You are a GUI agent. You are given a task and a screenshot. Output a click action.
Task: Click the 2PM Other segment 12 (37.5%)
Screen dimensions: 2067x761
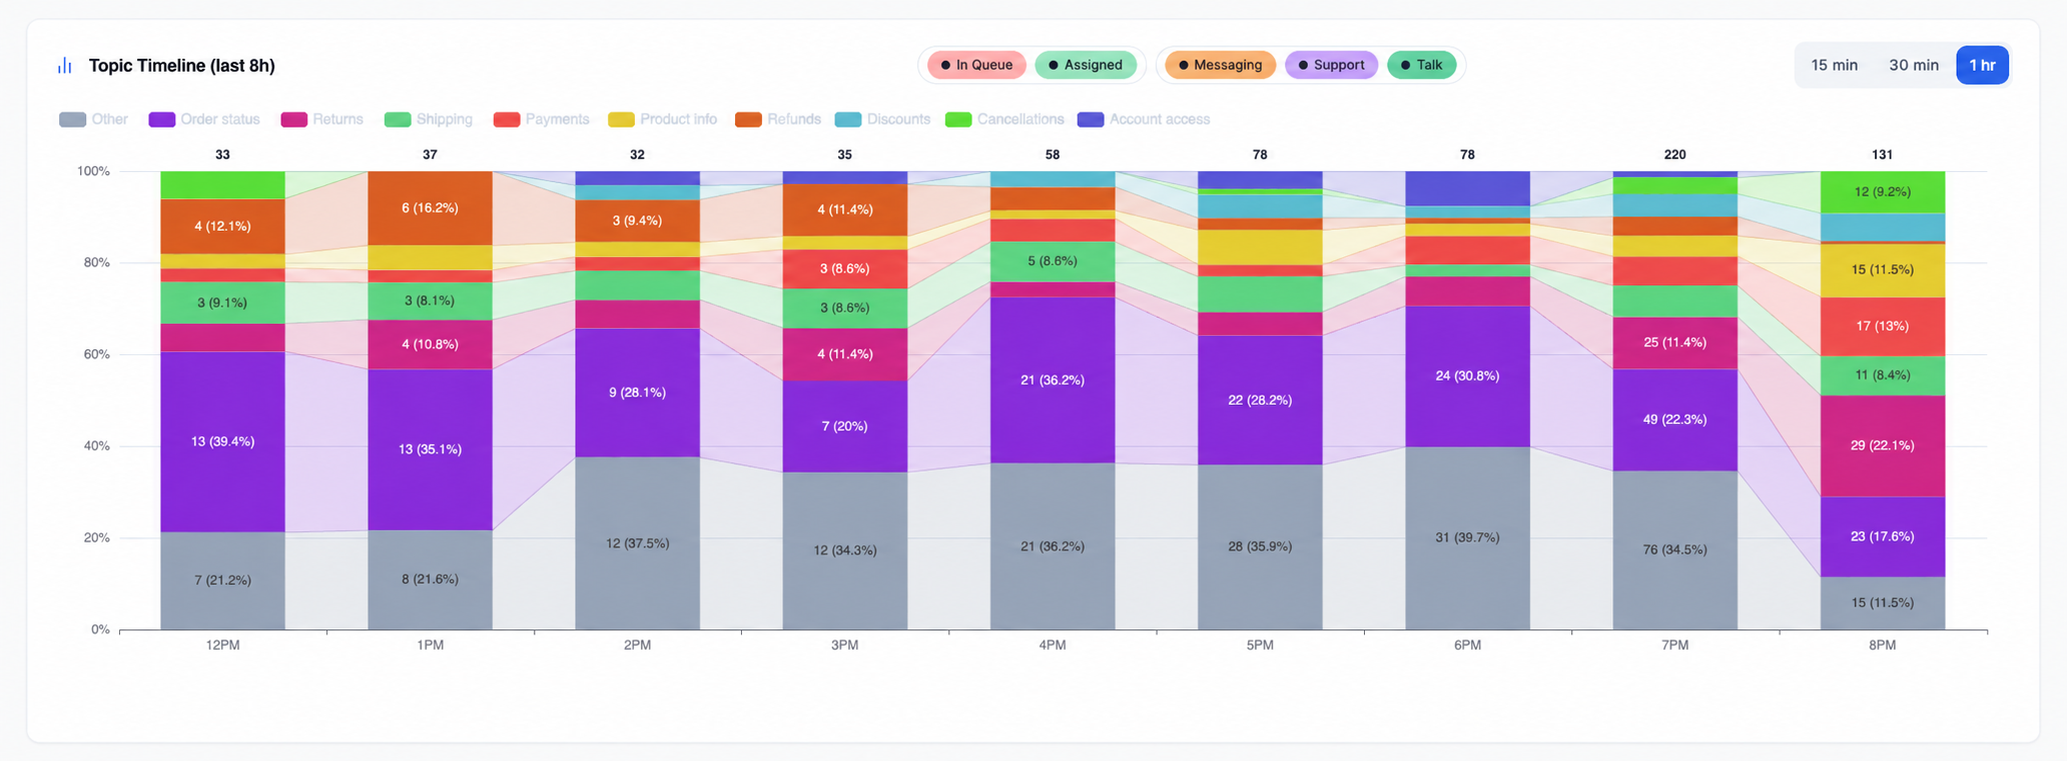(637, 543)
